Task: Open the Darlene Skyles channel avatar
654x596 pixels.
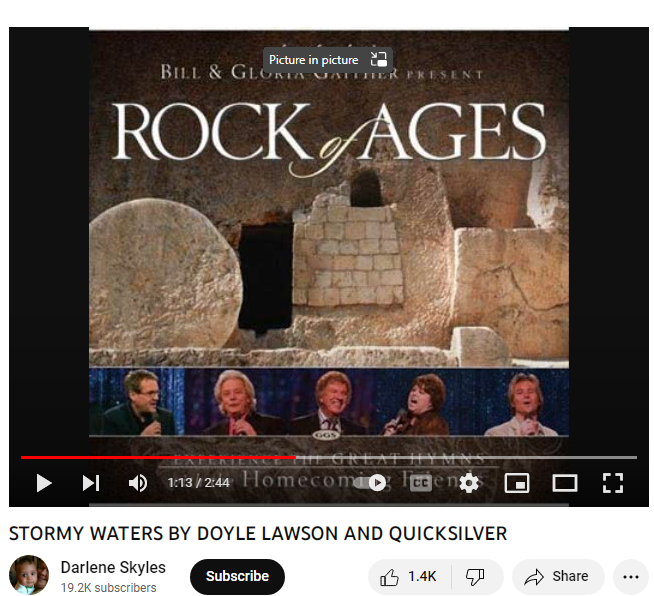Action: tap(29, 575)
